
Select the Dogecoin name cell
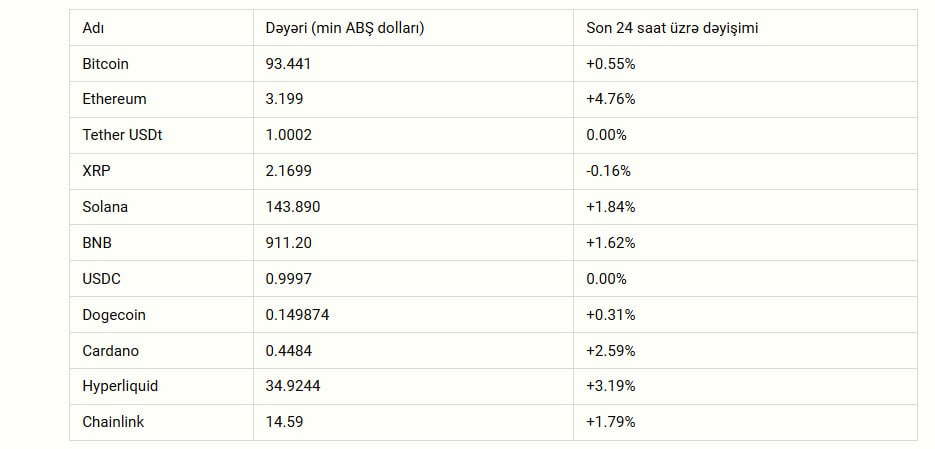coord(114,315)
